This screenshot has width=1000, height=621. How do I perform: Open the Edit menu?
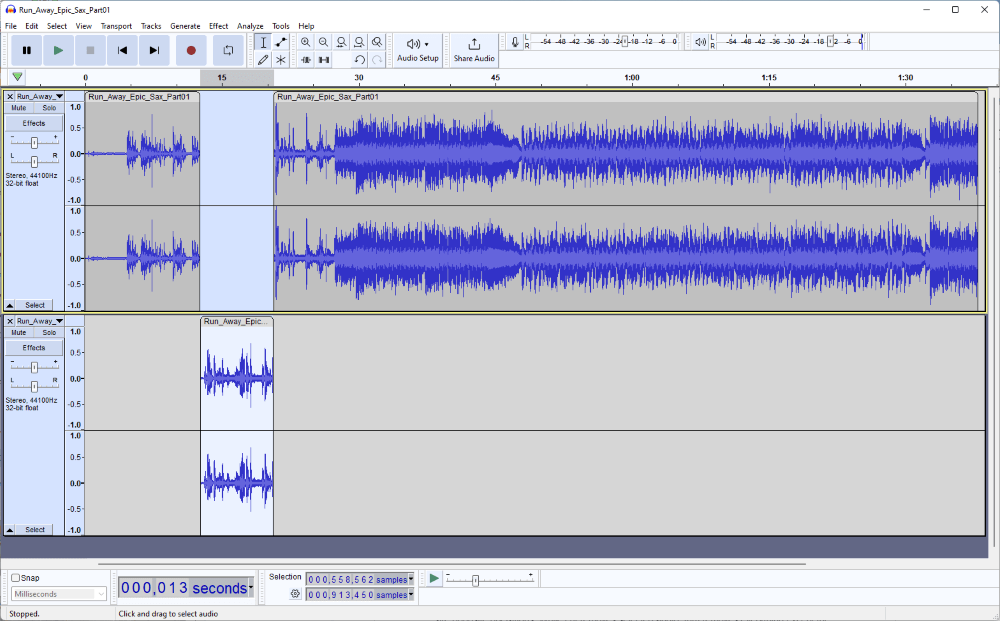tap(32, 26)
